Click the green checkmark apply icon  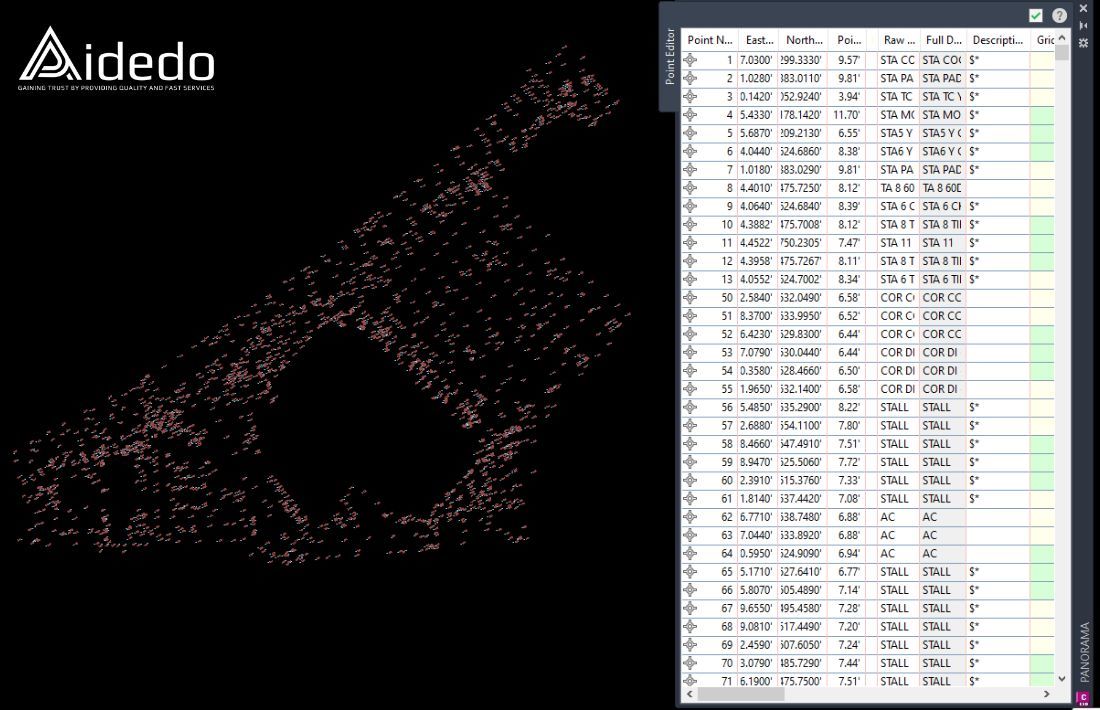click(1035, 15)
